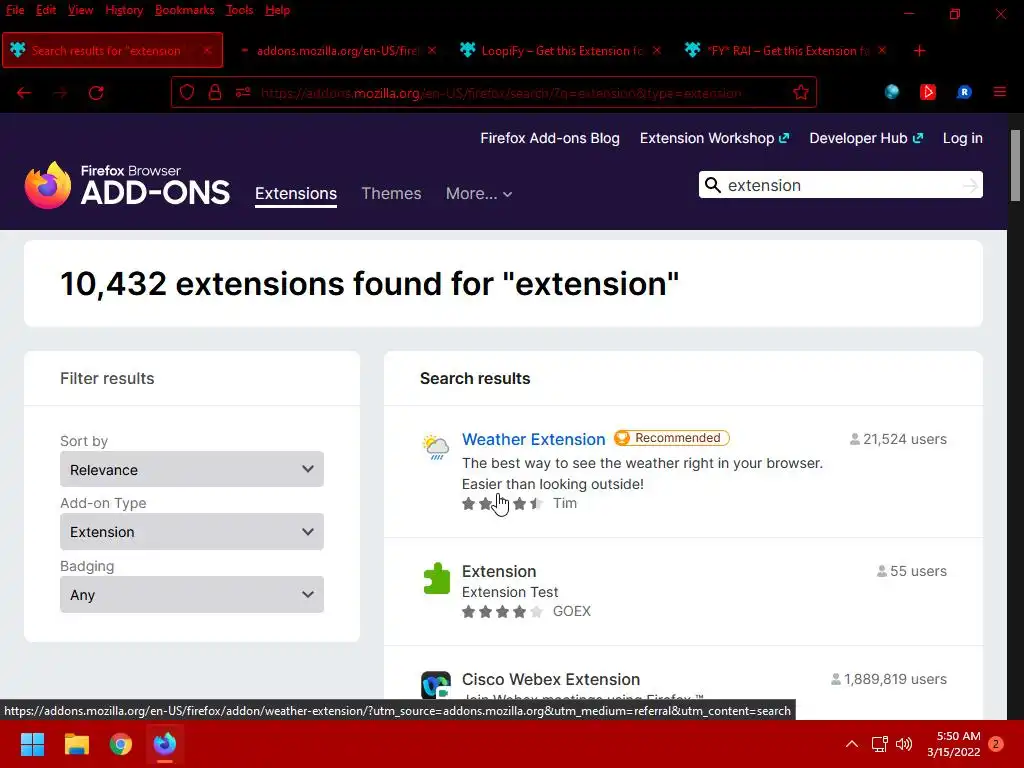Open the Edit menu
Image resolution: width=1024 pixels, height=768 pixels.
pyautogui.click(x=46, y=10)
